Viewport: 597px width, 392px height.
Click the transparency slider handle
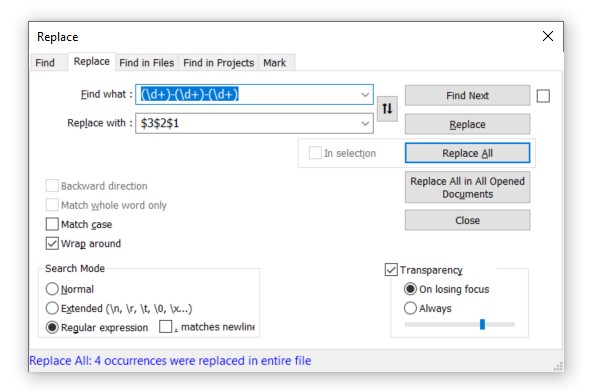[x=482, y=324]
